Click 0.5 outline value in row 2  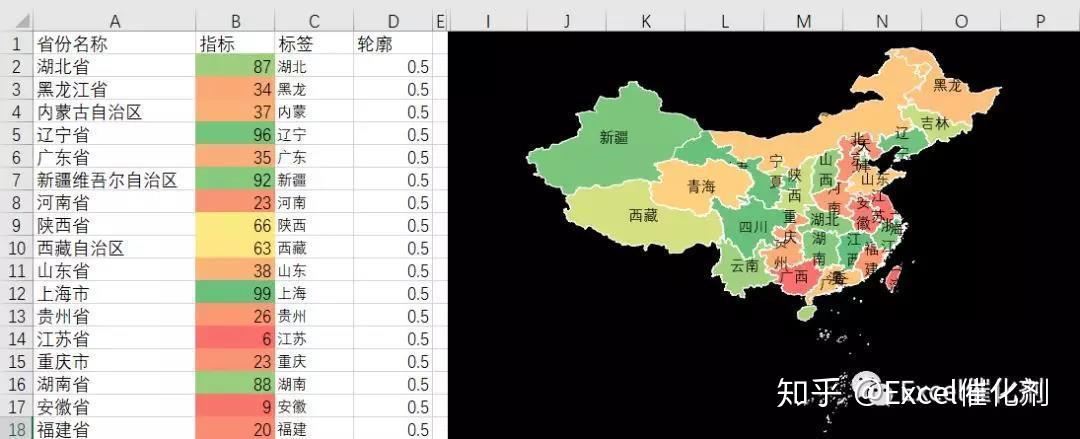(393, 67)
